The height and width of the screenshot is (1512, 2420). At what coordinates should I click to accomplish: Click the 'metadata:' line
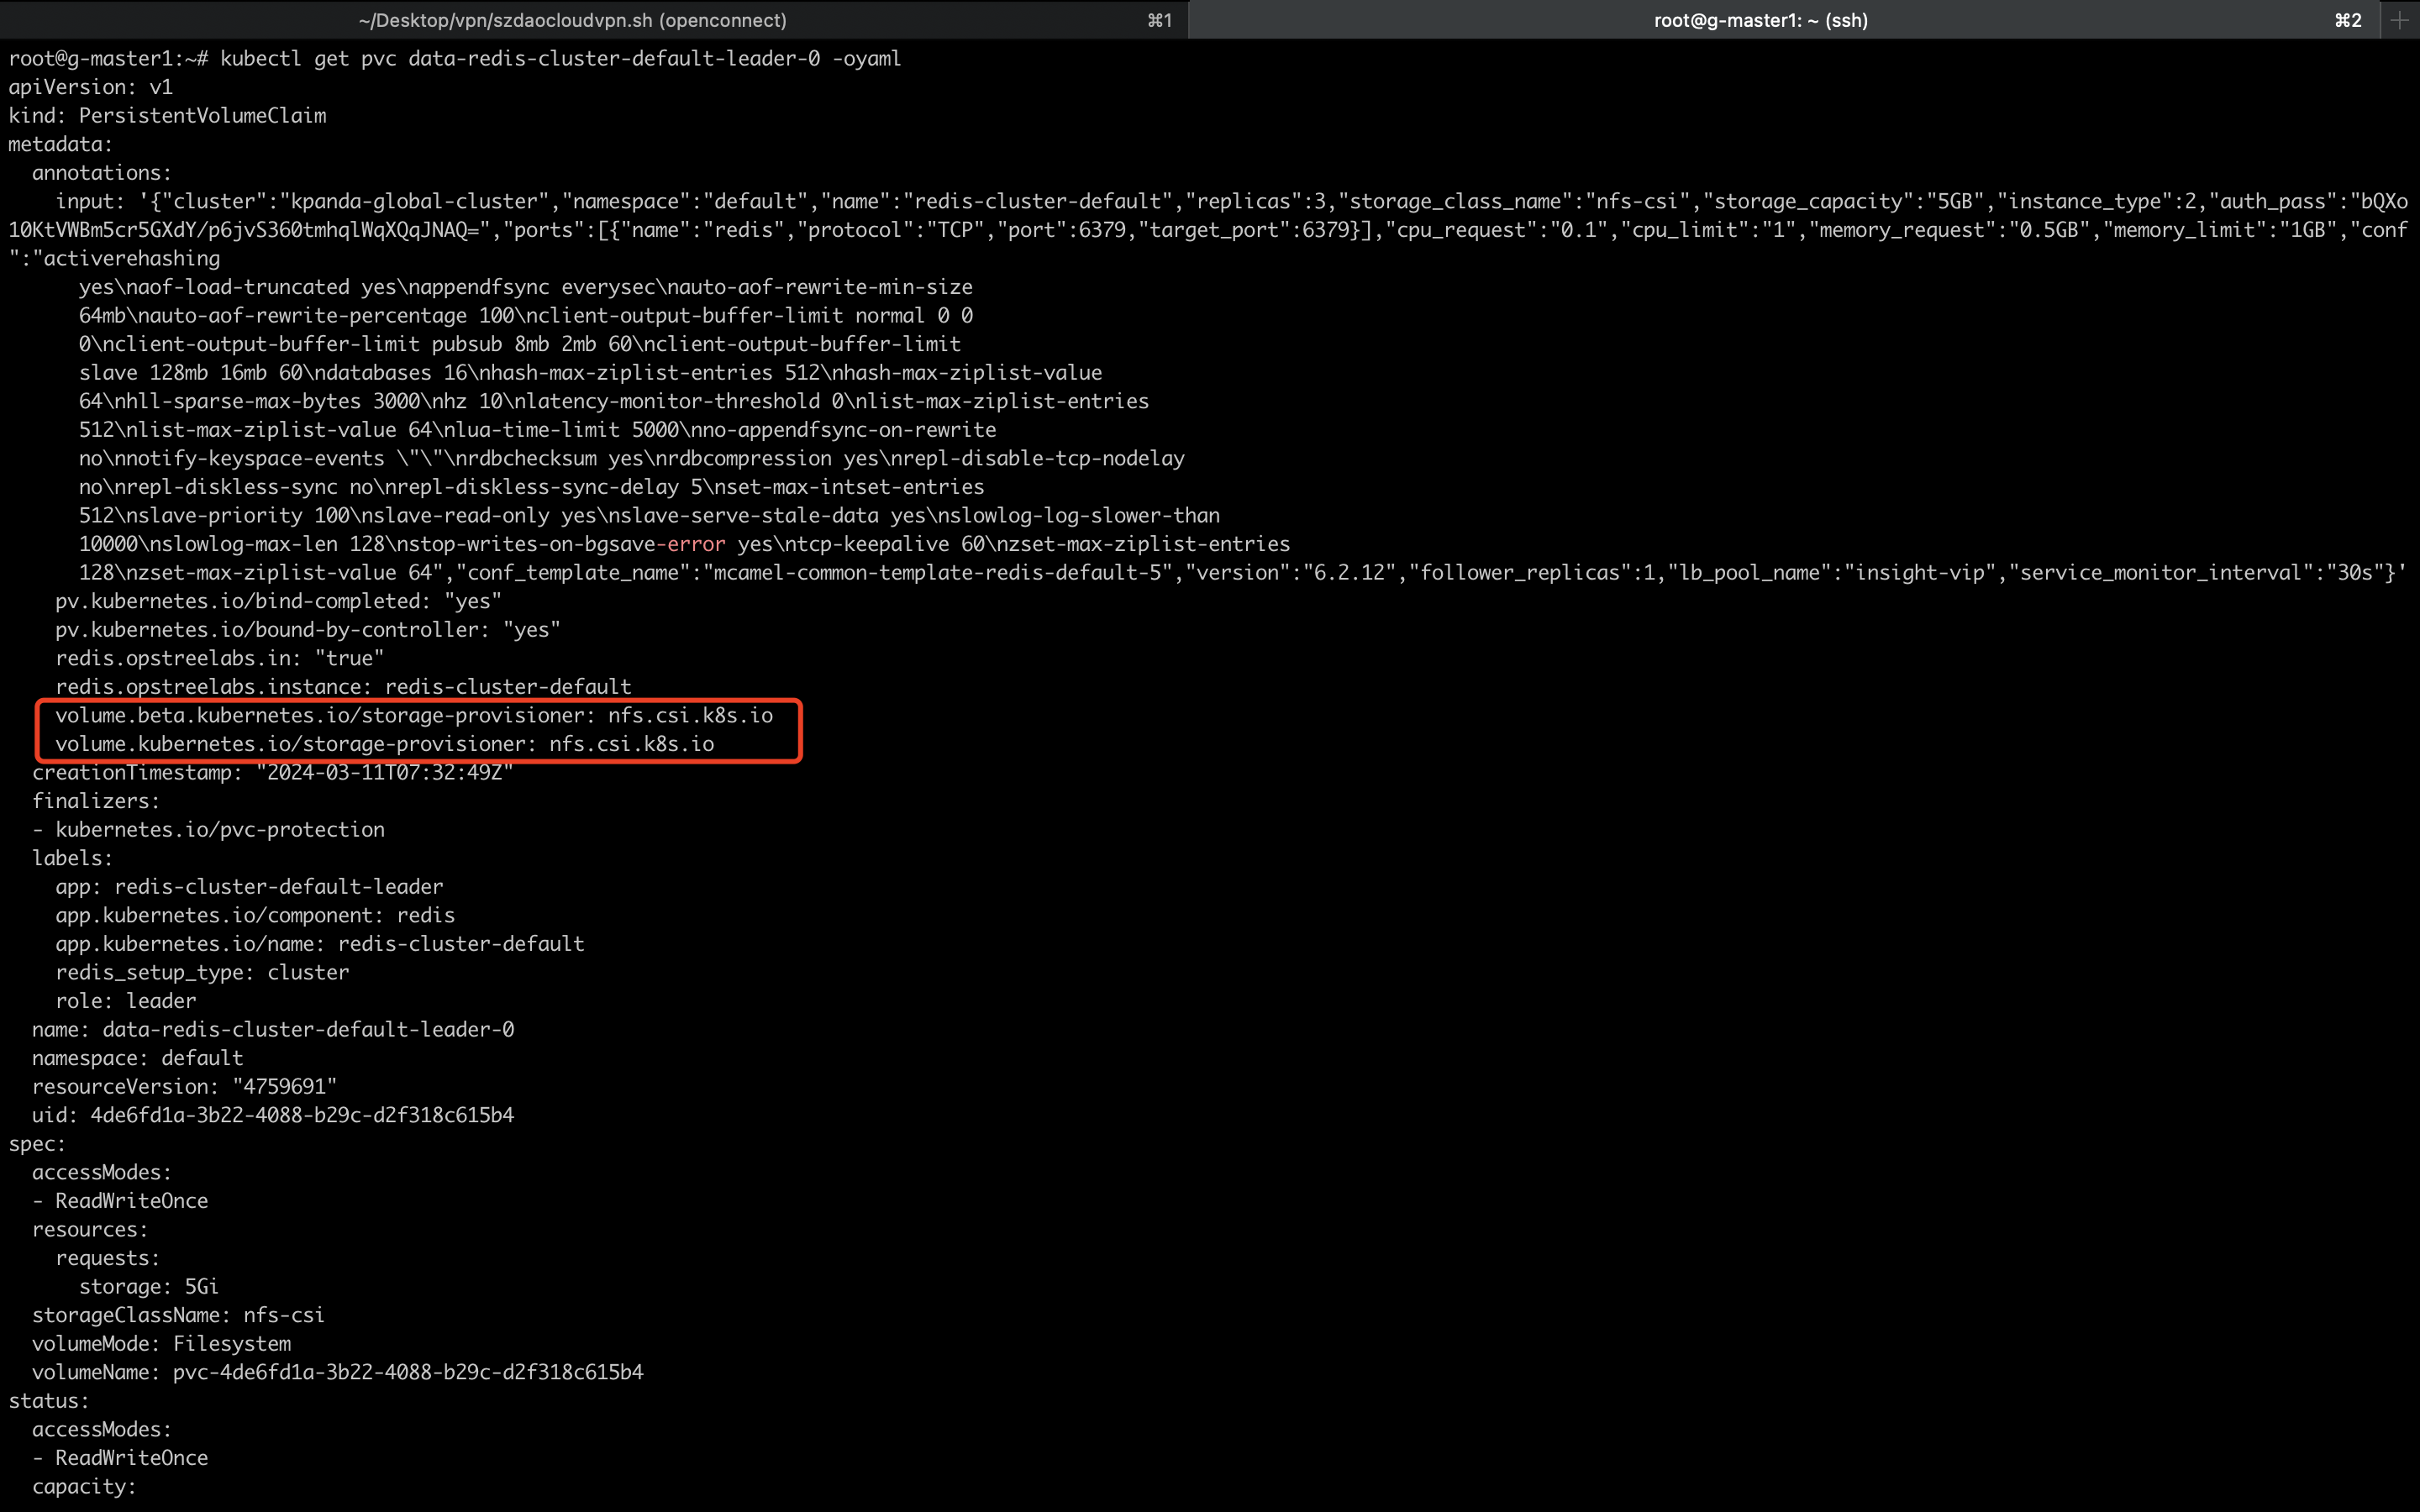(61, 144)
